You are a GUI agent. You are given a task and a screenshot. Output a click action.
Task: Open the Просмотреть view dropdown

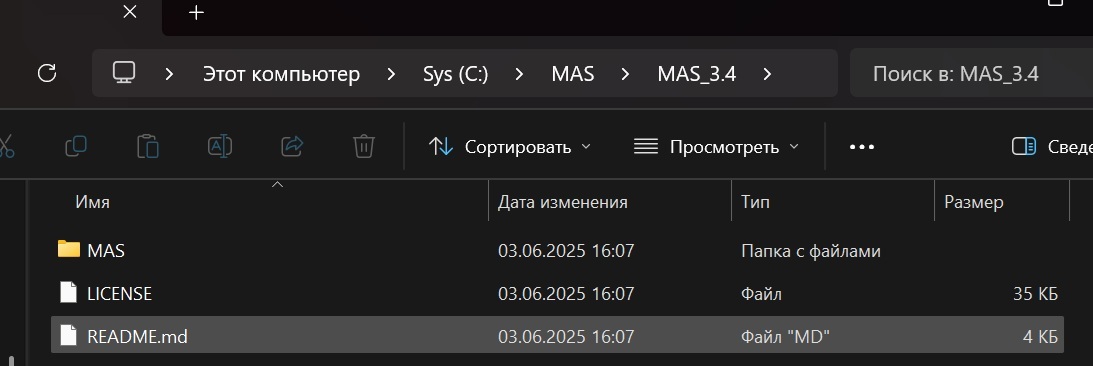(716, 147)
